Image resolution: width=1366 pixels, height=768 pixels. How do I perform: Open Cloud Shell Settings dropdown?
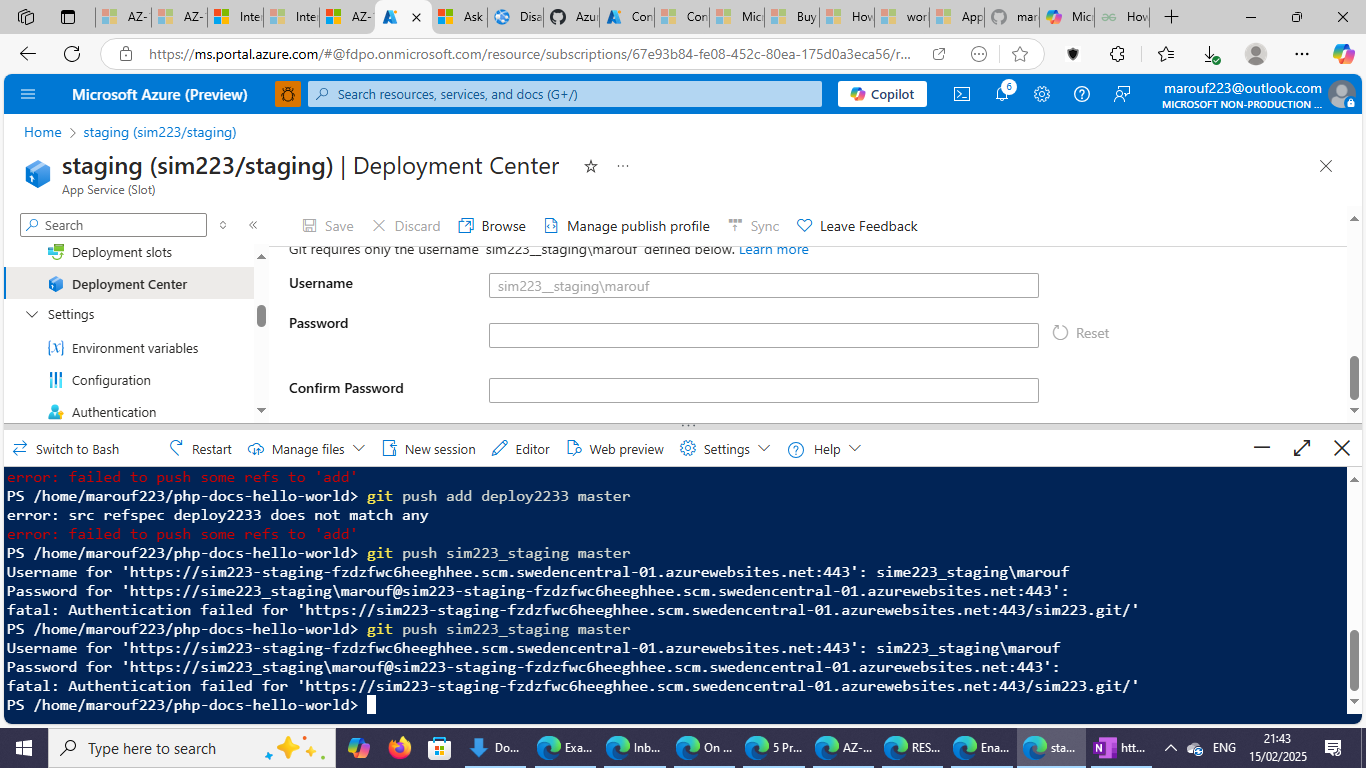[x=725, y=449]
